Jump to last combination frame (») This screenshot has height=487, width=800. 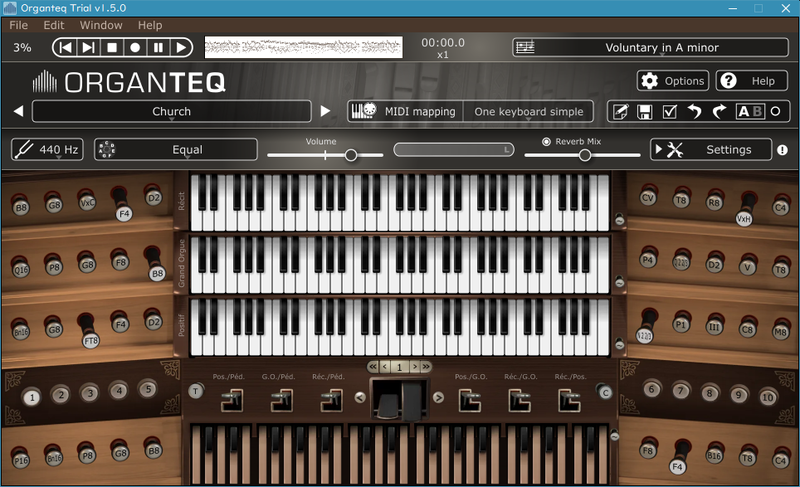[426, 366]
